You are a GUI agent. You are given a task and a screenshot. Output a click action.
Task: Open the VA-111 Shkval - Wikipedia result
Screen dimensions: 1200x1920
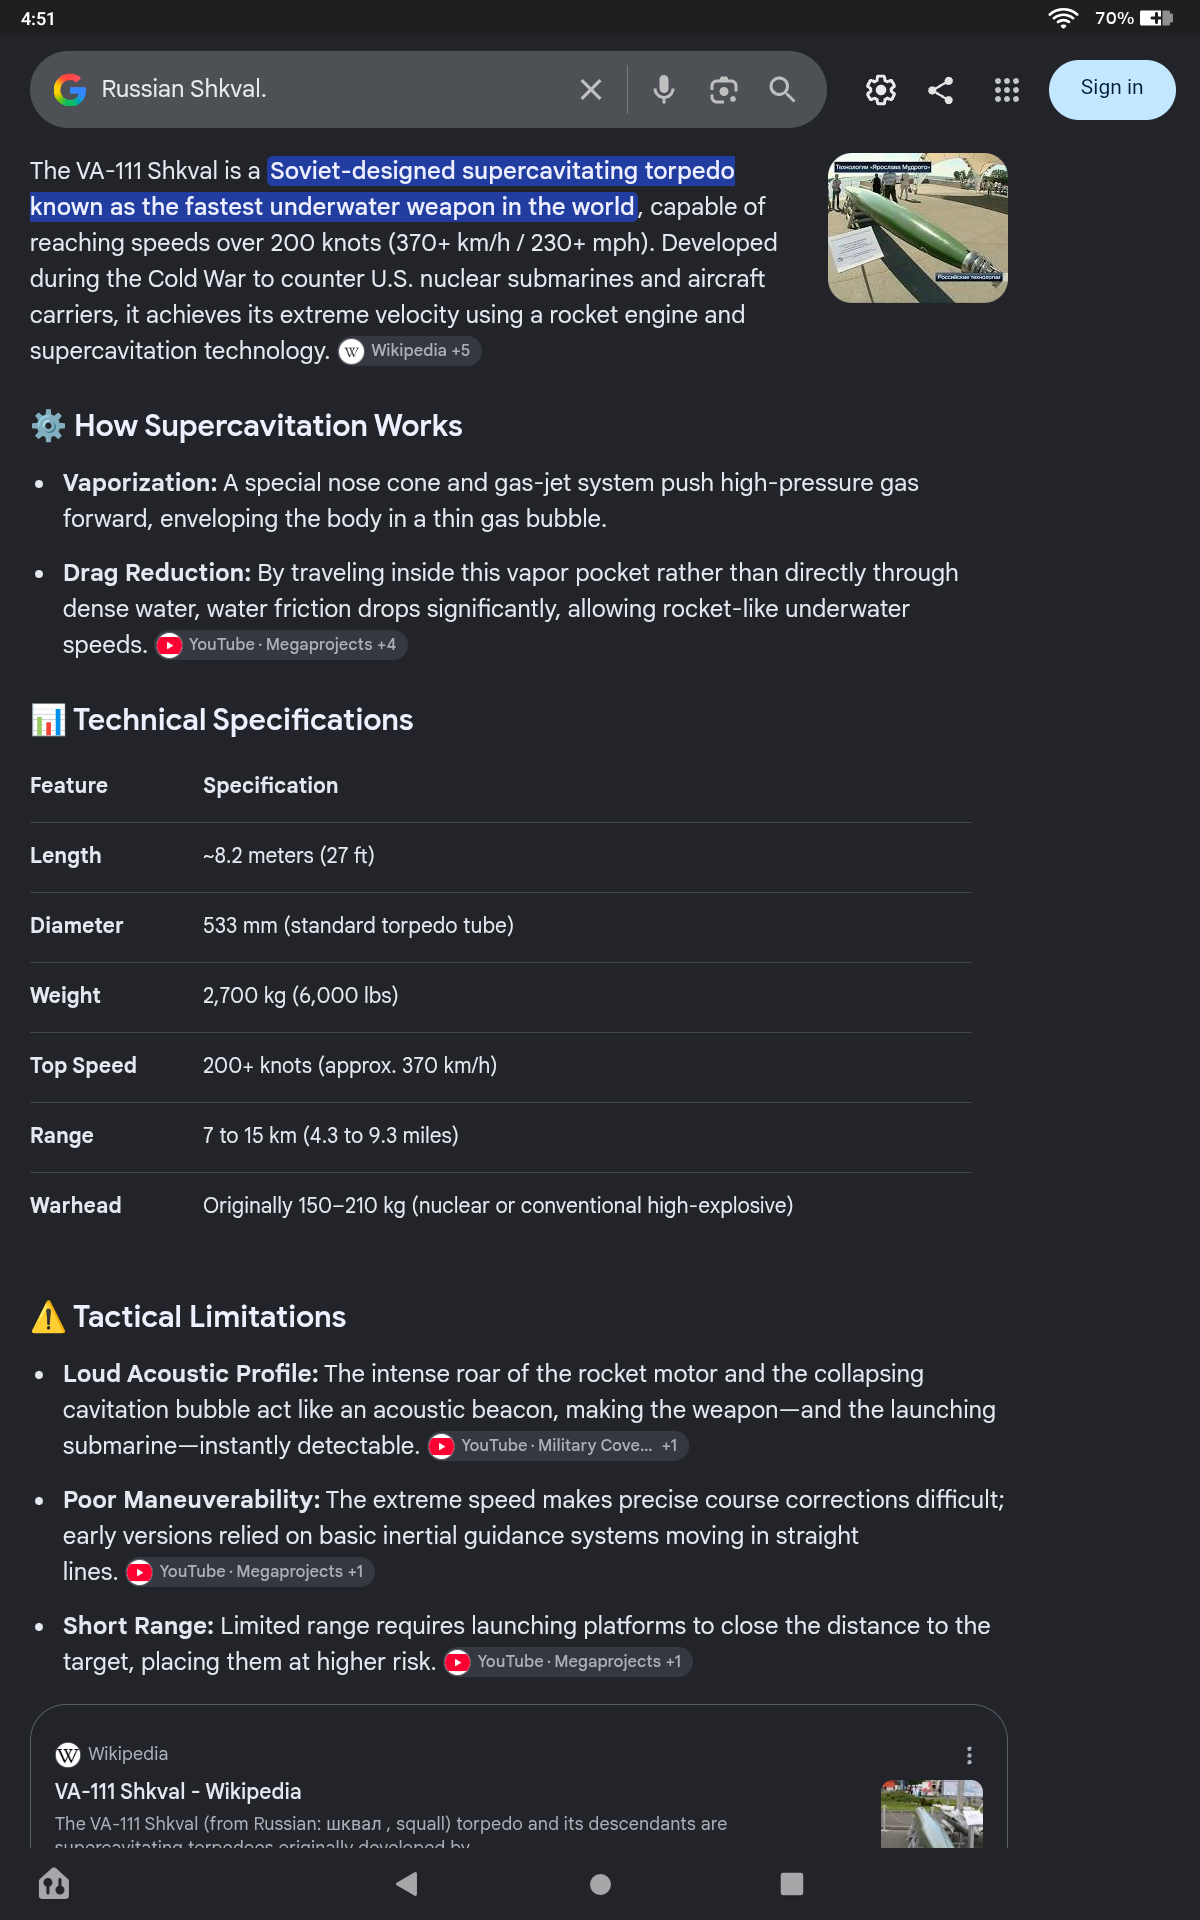[x=178, y=1791]
